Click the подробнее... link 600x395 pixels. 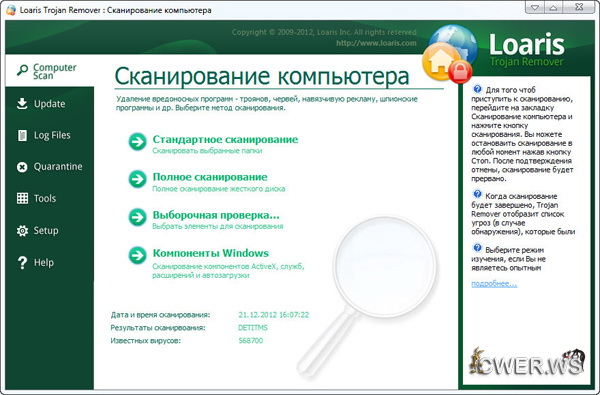point(494,284)
